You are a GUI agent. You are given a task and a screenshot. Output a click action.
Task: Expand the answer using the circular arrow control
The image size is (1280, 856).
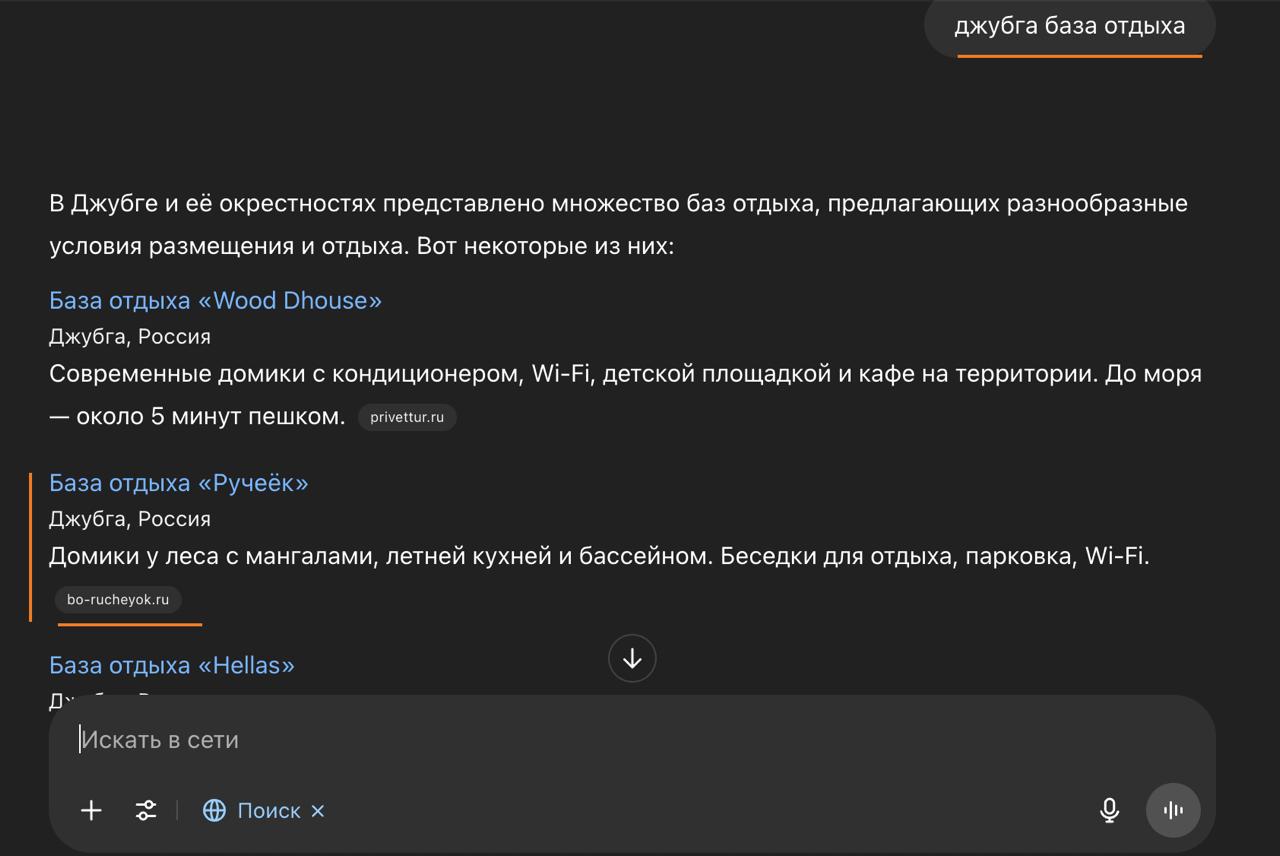631,658
